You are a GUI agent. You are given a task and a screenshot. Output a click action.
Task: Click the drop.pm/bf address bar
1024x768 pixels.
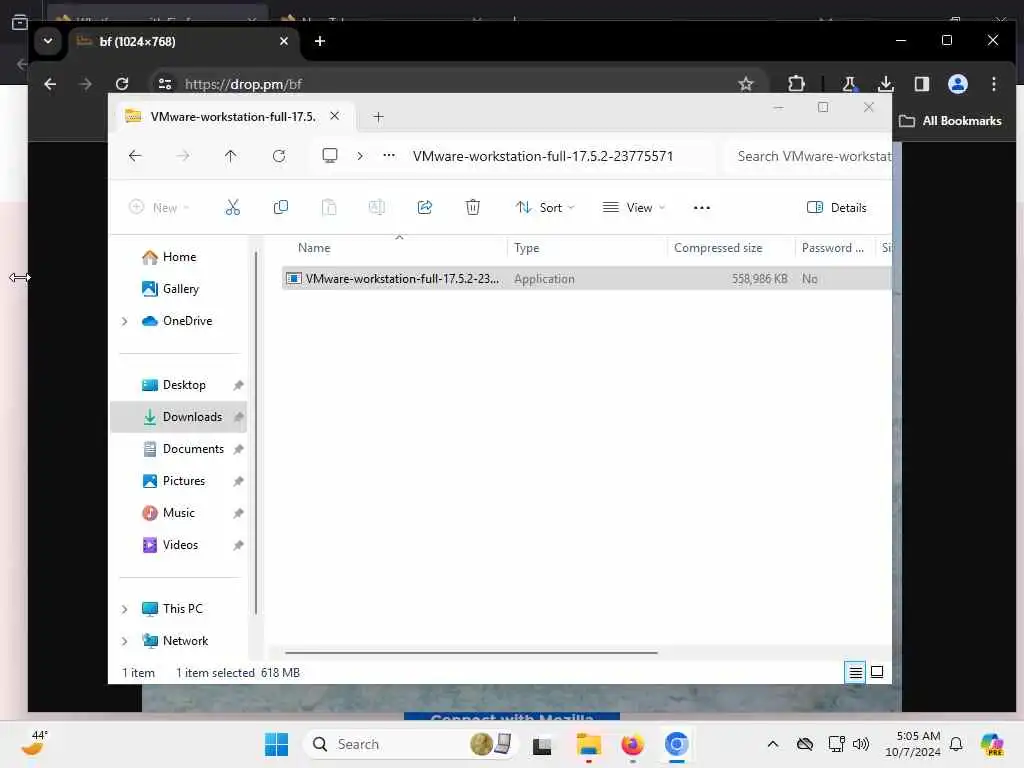pos(457,84)
